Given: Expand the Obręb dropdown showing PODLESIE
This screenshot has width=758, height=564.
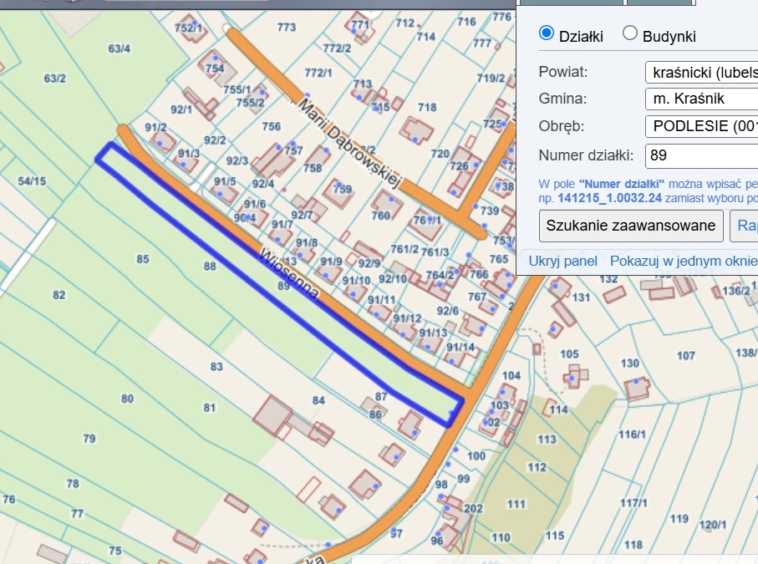Looking at the screenshot, I should point(701,126).
